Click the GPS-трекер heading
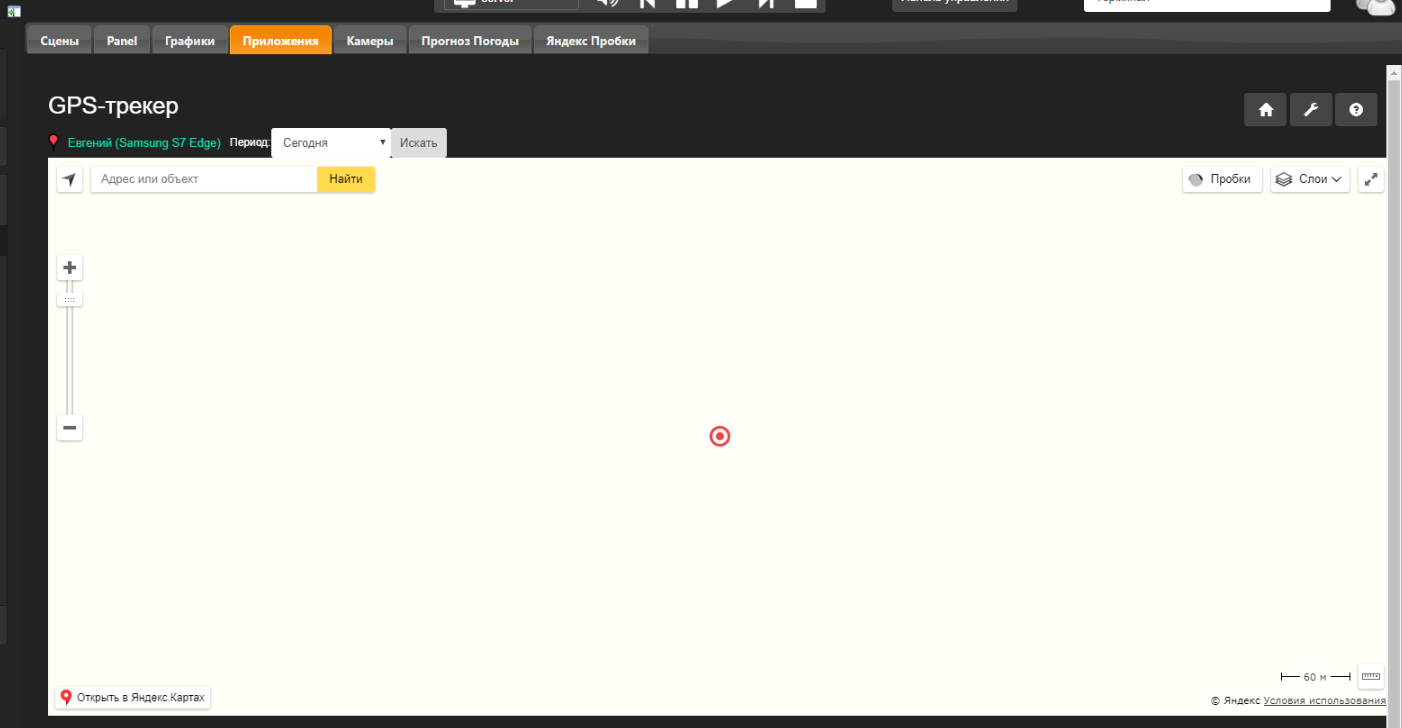This screenshot has height=728, width=1402. pos(113,106)
